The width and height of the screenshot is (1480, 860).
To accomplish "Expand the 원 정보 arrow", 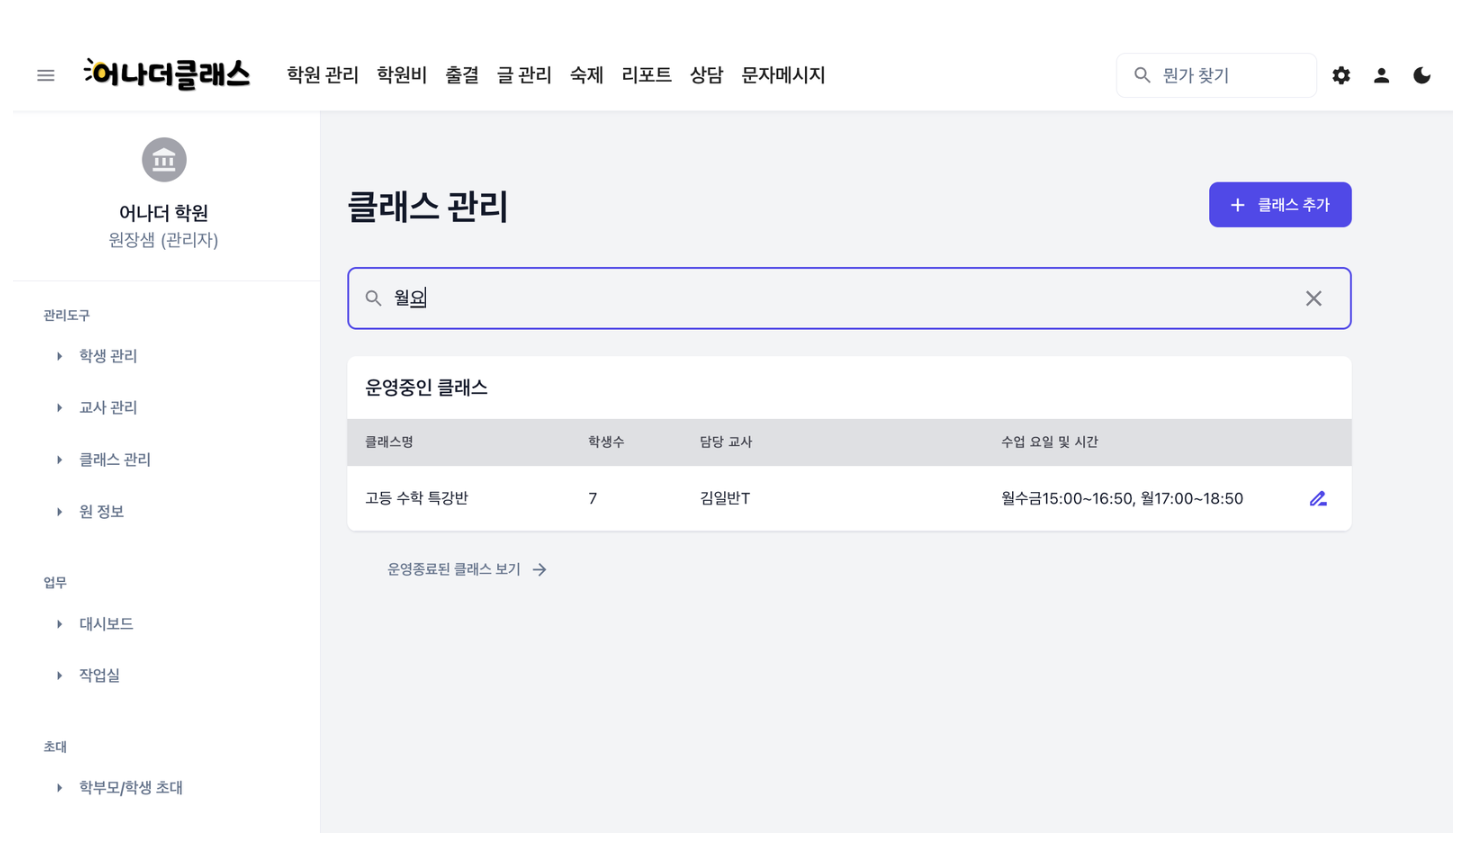I will pos(59,512).
